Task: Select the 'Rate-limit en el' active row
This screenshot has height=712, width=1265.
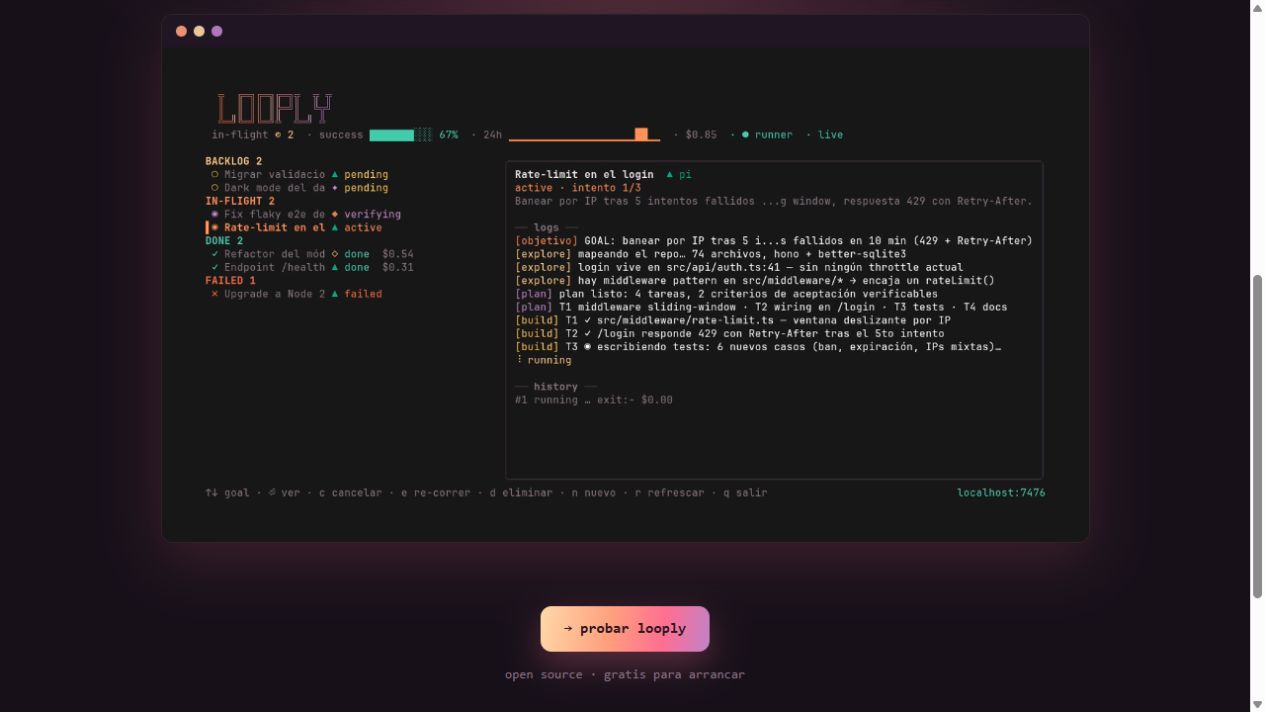Action: click(x=296, y=228)
